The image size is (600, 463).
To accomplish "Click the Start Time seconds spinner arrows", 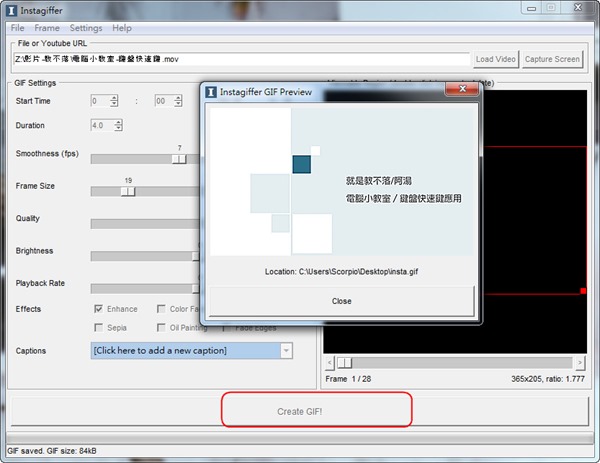I will click(x=178, y=101).
